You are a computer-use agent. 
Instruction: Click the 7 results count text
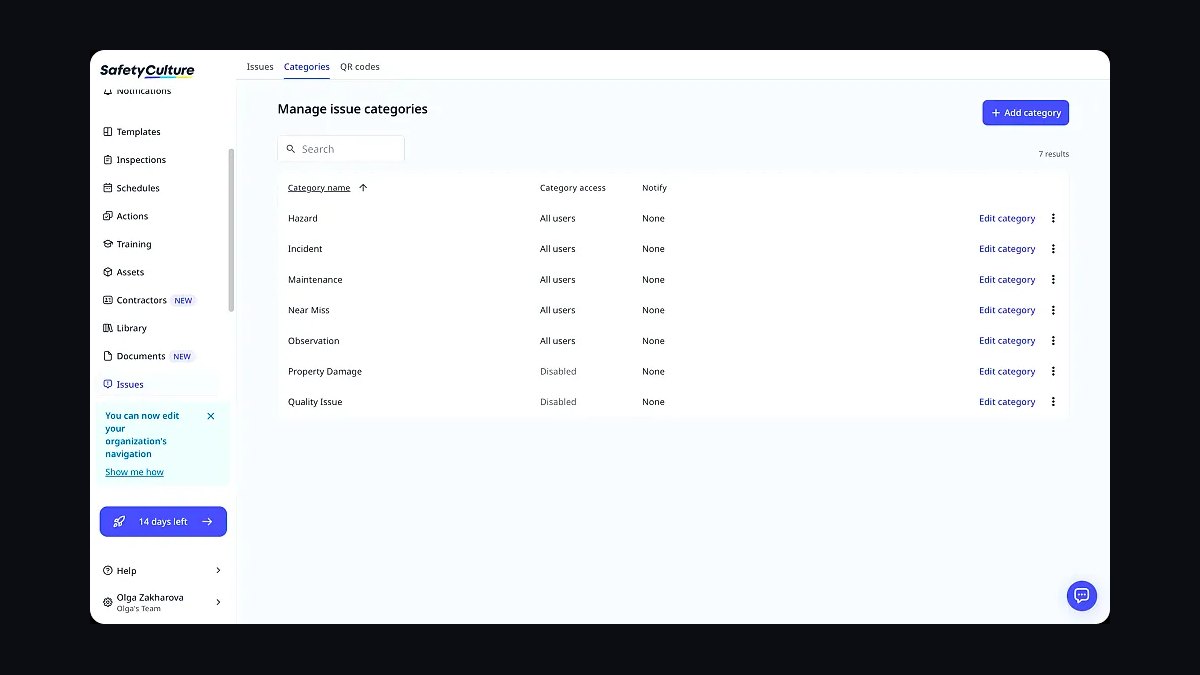[1054, 154]
